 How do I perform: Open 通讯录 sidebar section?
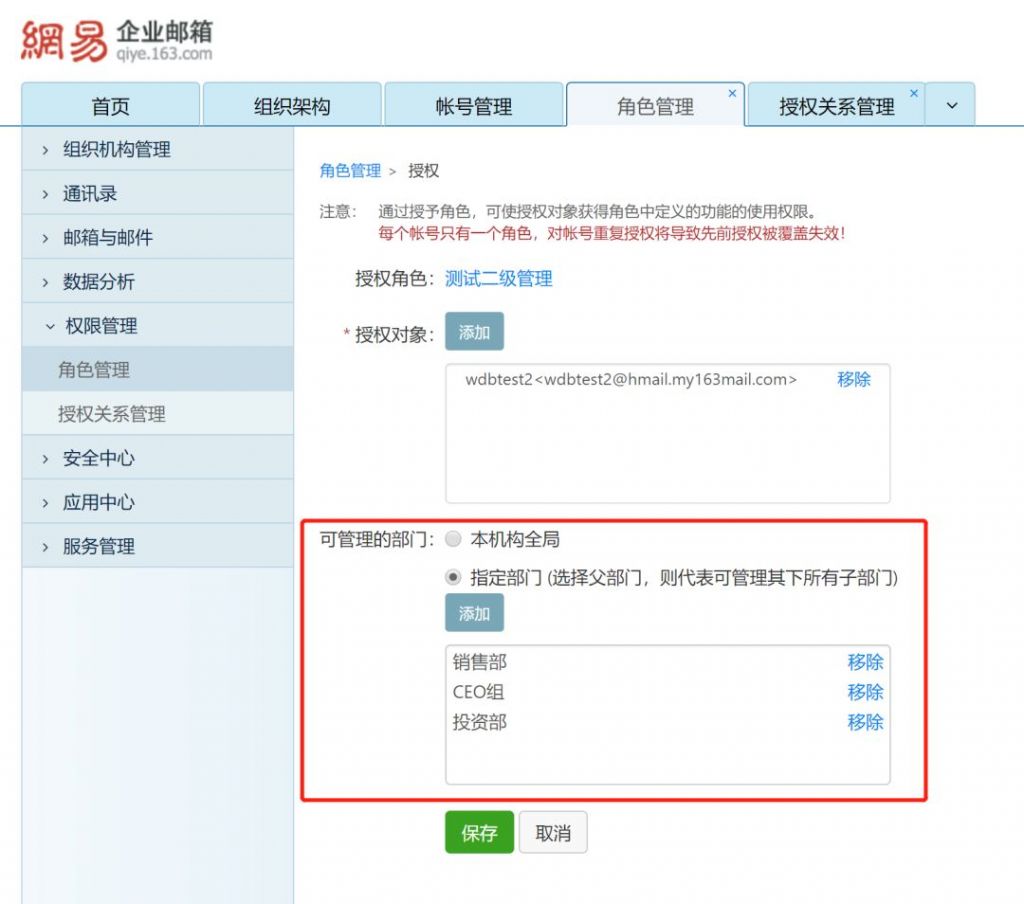point(157,193)
